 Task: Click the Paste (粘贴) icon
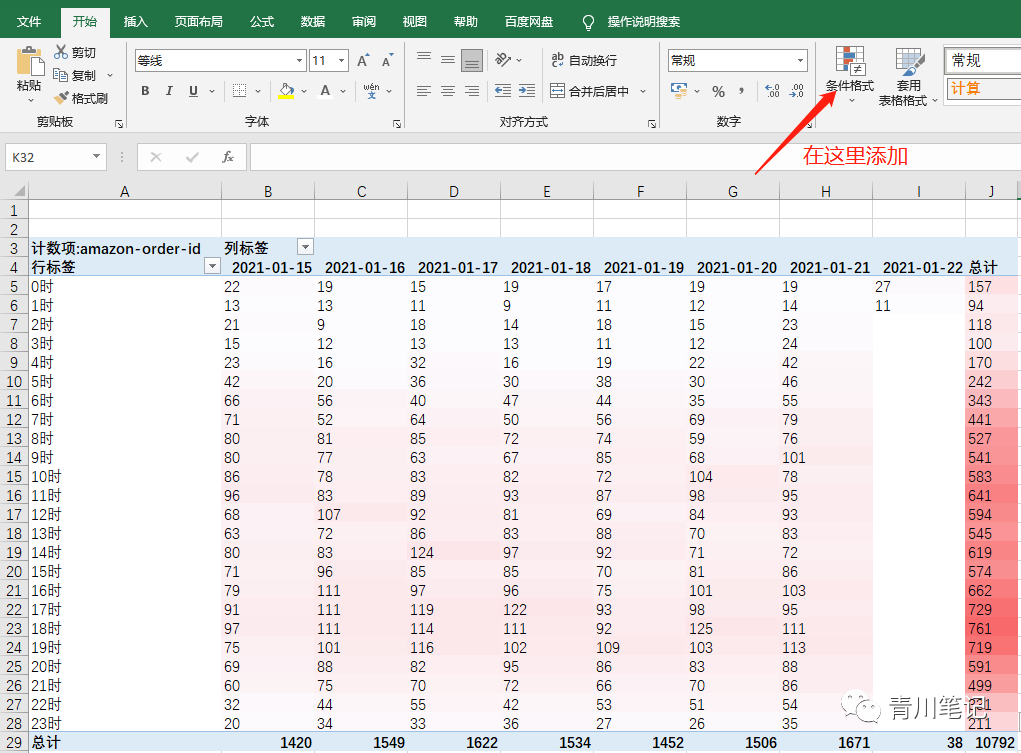29,62
